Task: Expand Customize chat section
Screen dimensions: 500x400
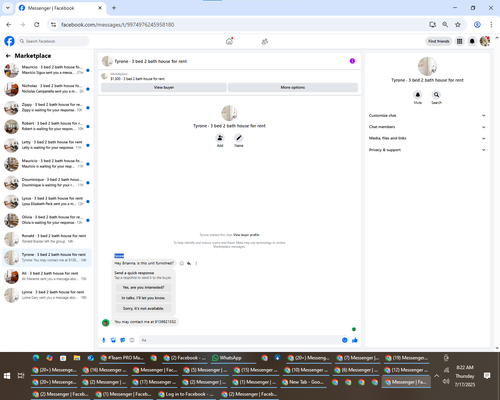Action: (427, 116)
